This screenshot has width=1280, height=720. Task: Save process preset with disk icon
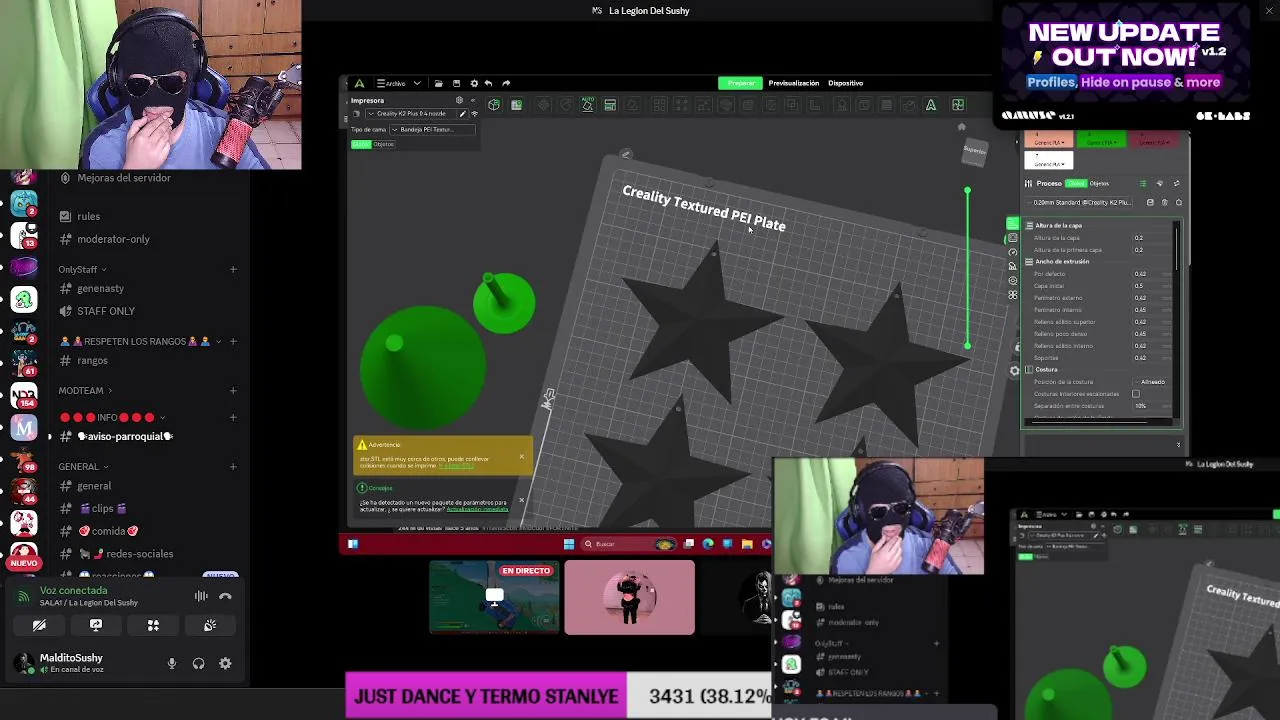[1150, 202]
